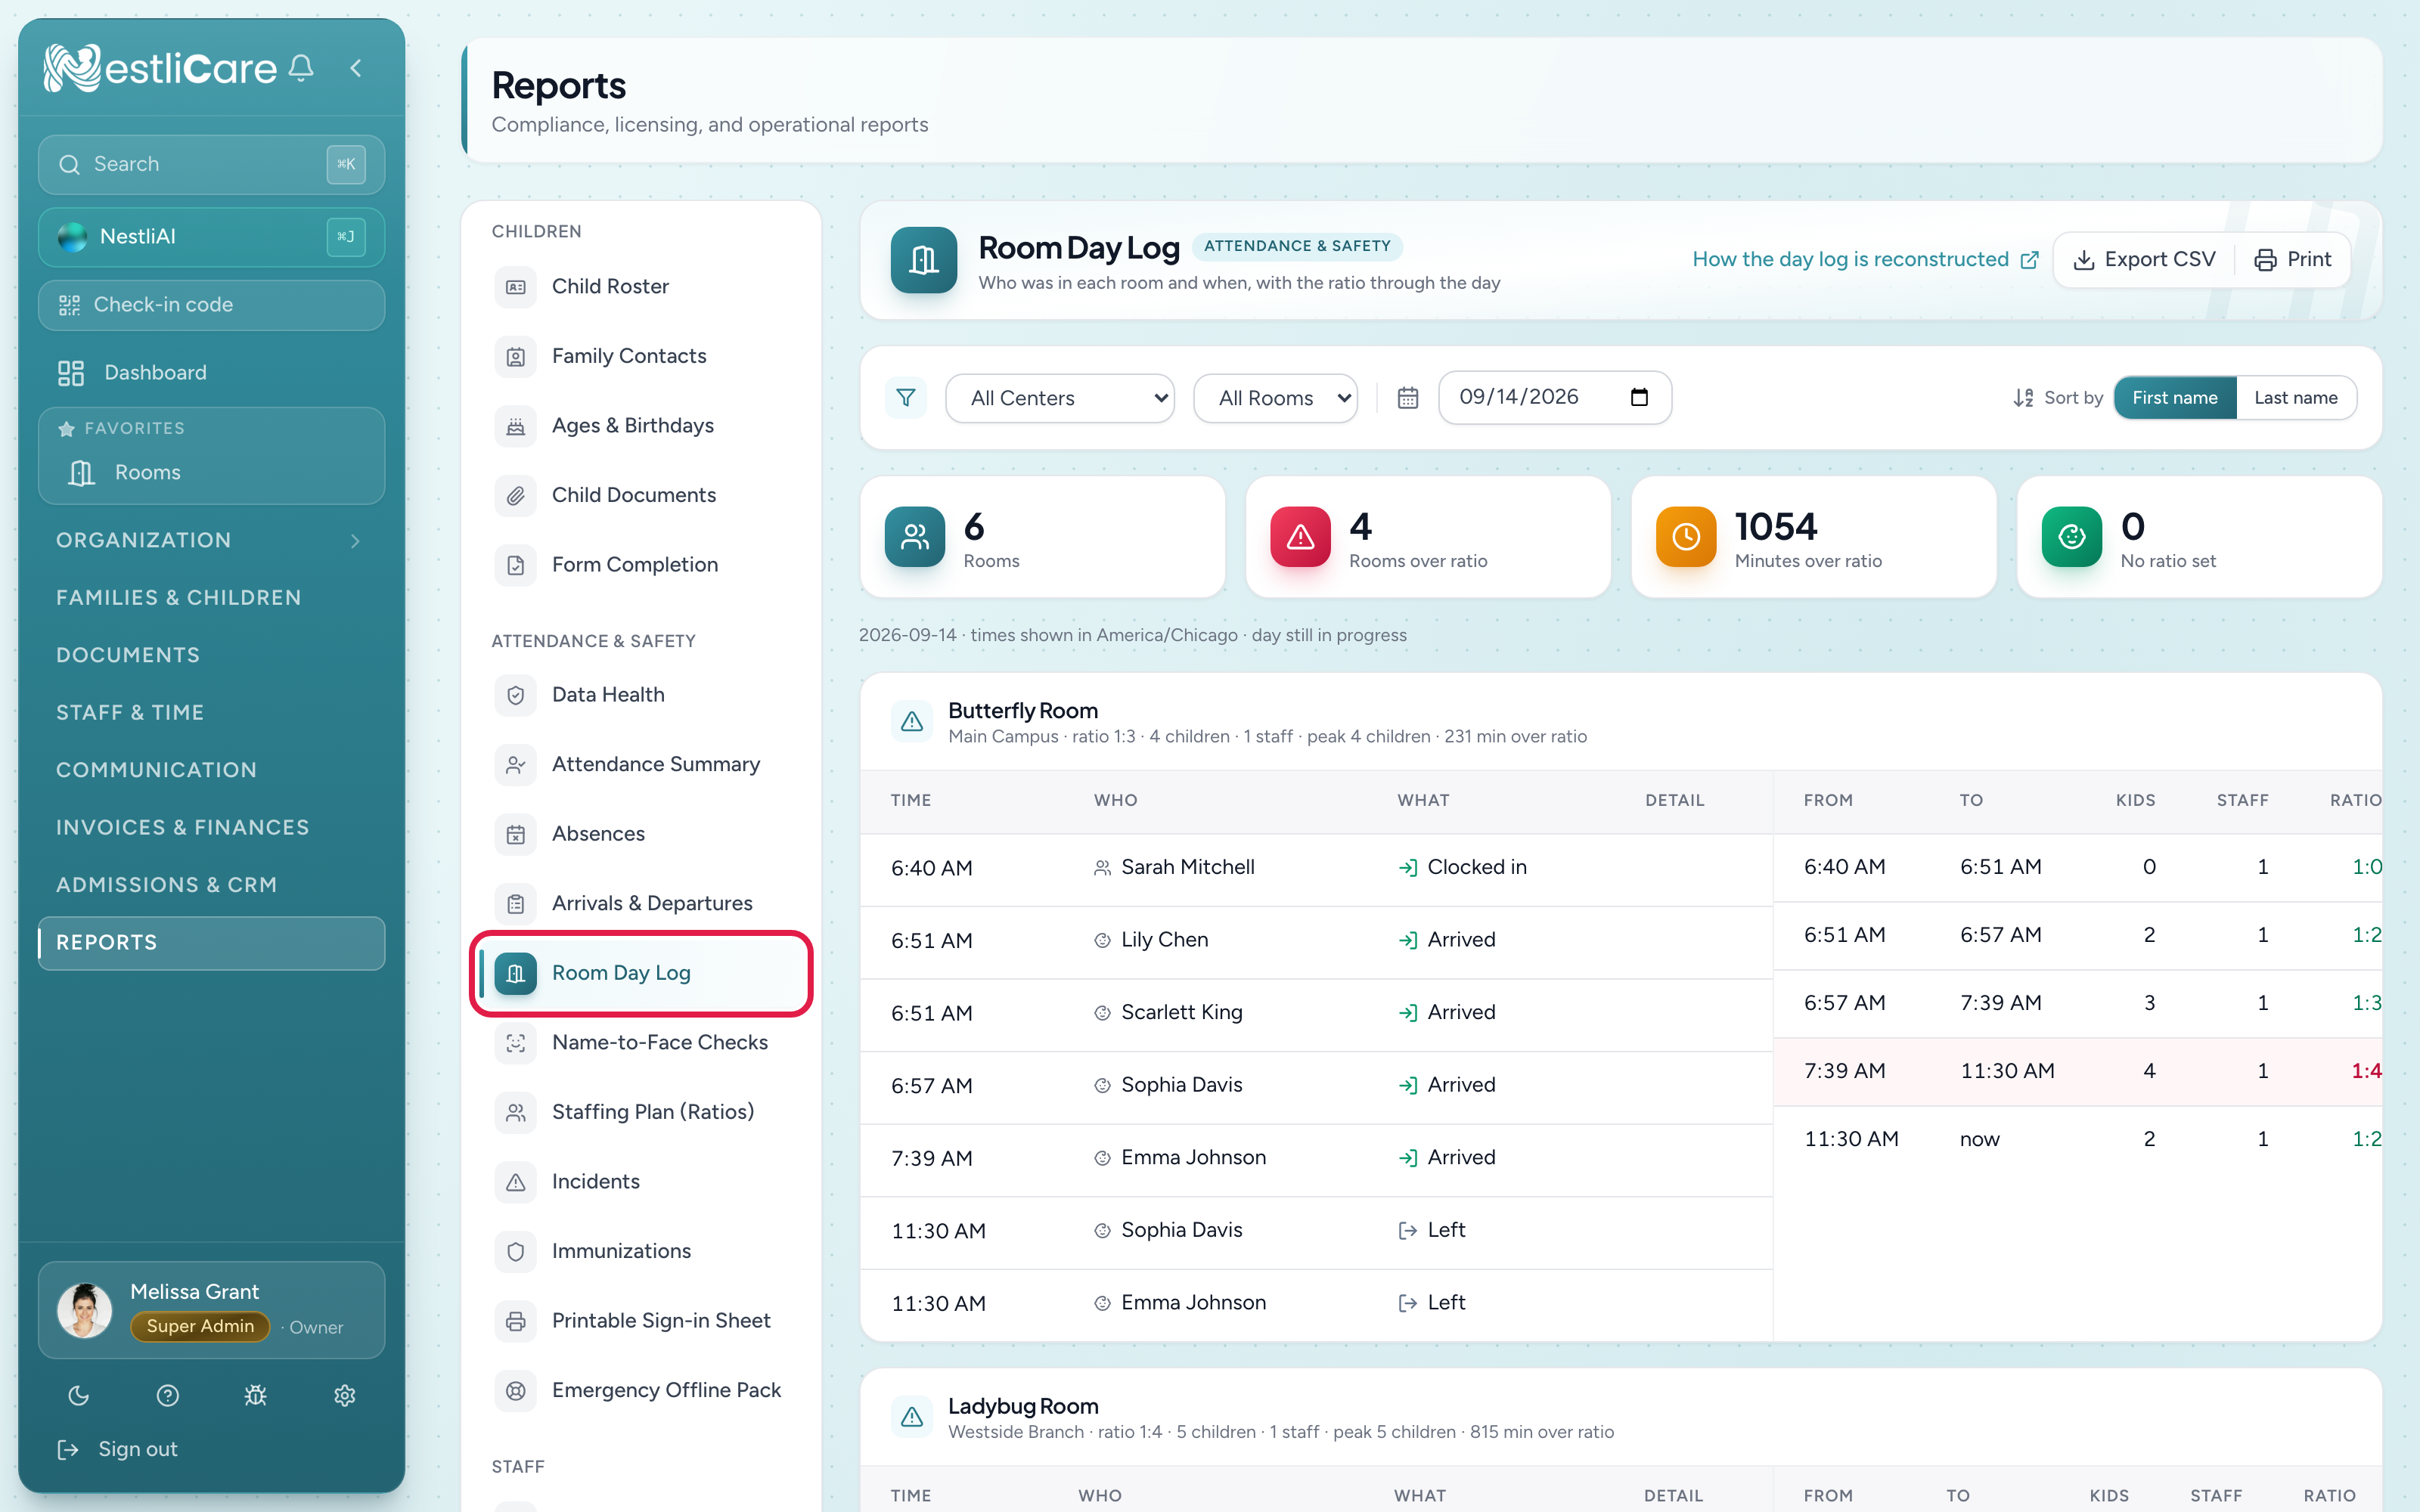The image size is (2420, 1512).
Task: Sort by Last name
Action: [2295, 398]
